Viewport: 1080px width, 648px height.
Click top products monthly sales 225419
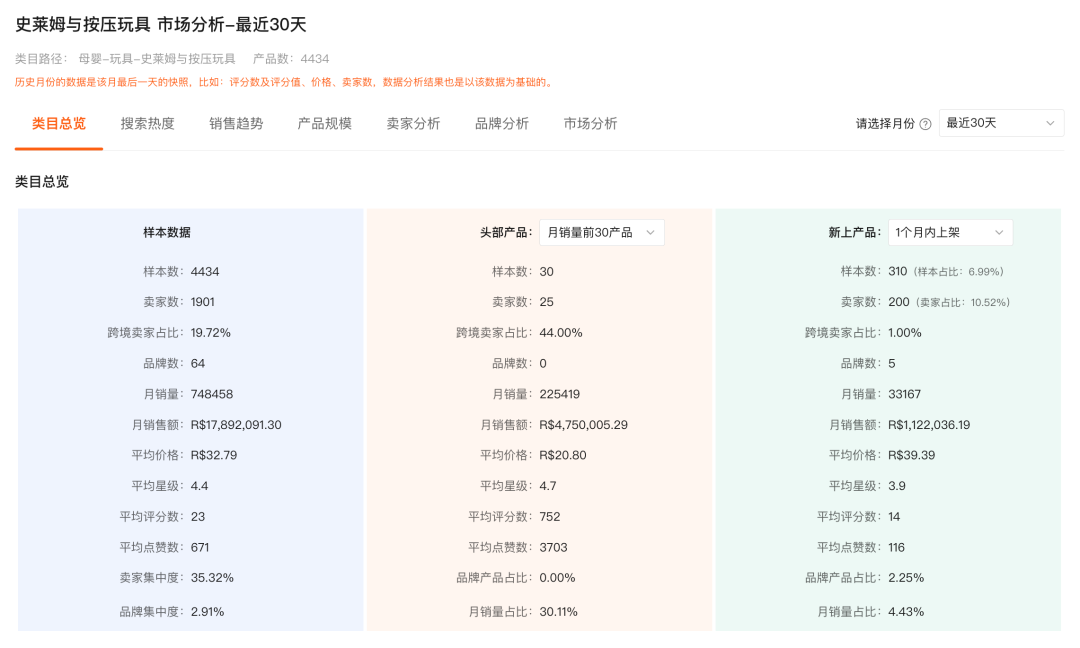(x=560, y=395)
